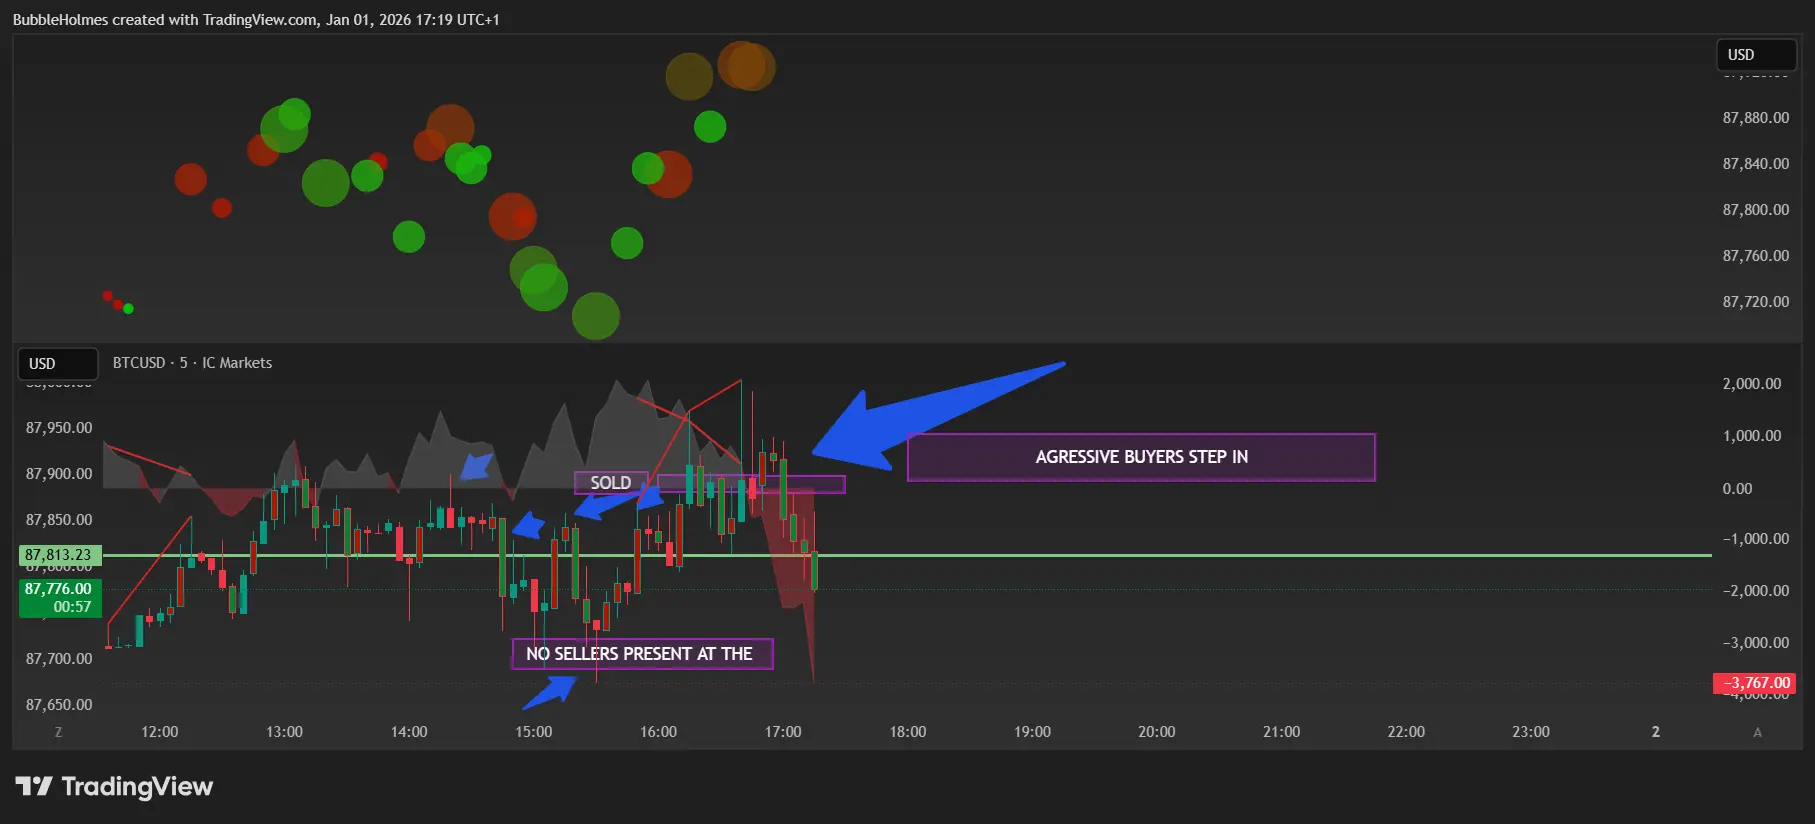Click the 18:00 time axis label
Screen dimensions: 1815x824
click(908, 732)
